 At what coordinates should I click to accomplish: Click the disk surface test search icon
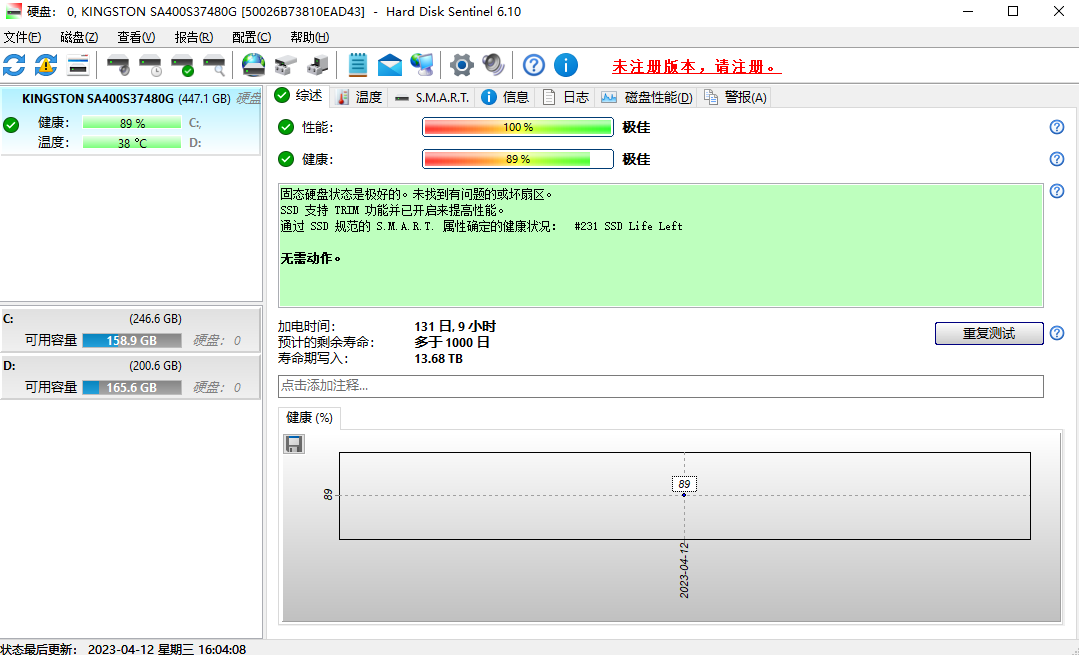(213, 64)
